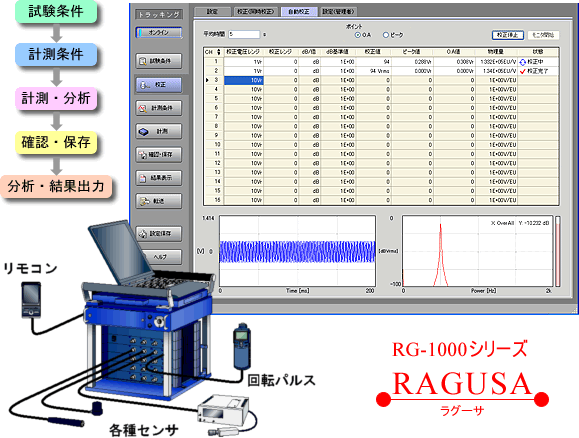Click the 設定保存 save settings icon button

click(159, 234)
